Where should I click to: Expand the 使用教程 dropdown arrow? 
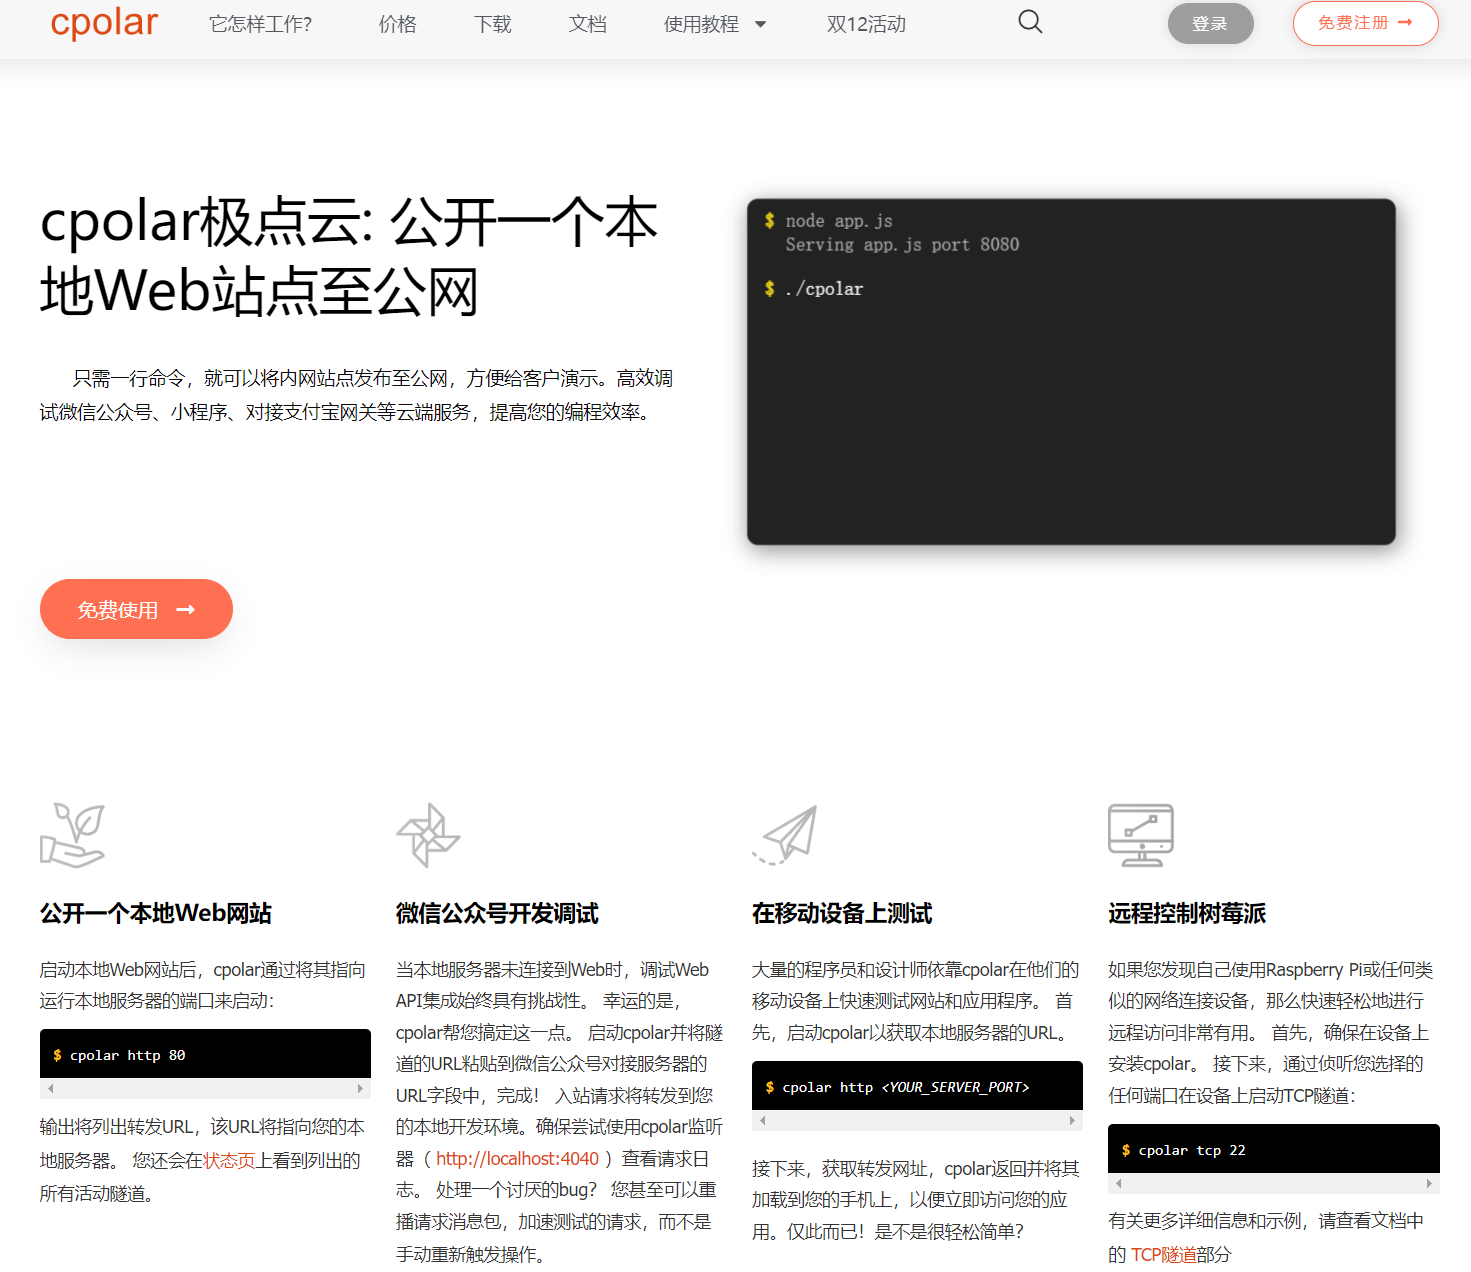760,24
